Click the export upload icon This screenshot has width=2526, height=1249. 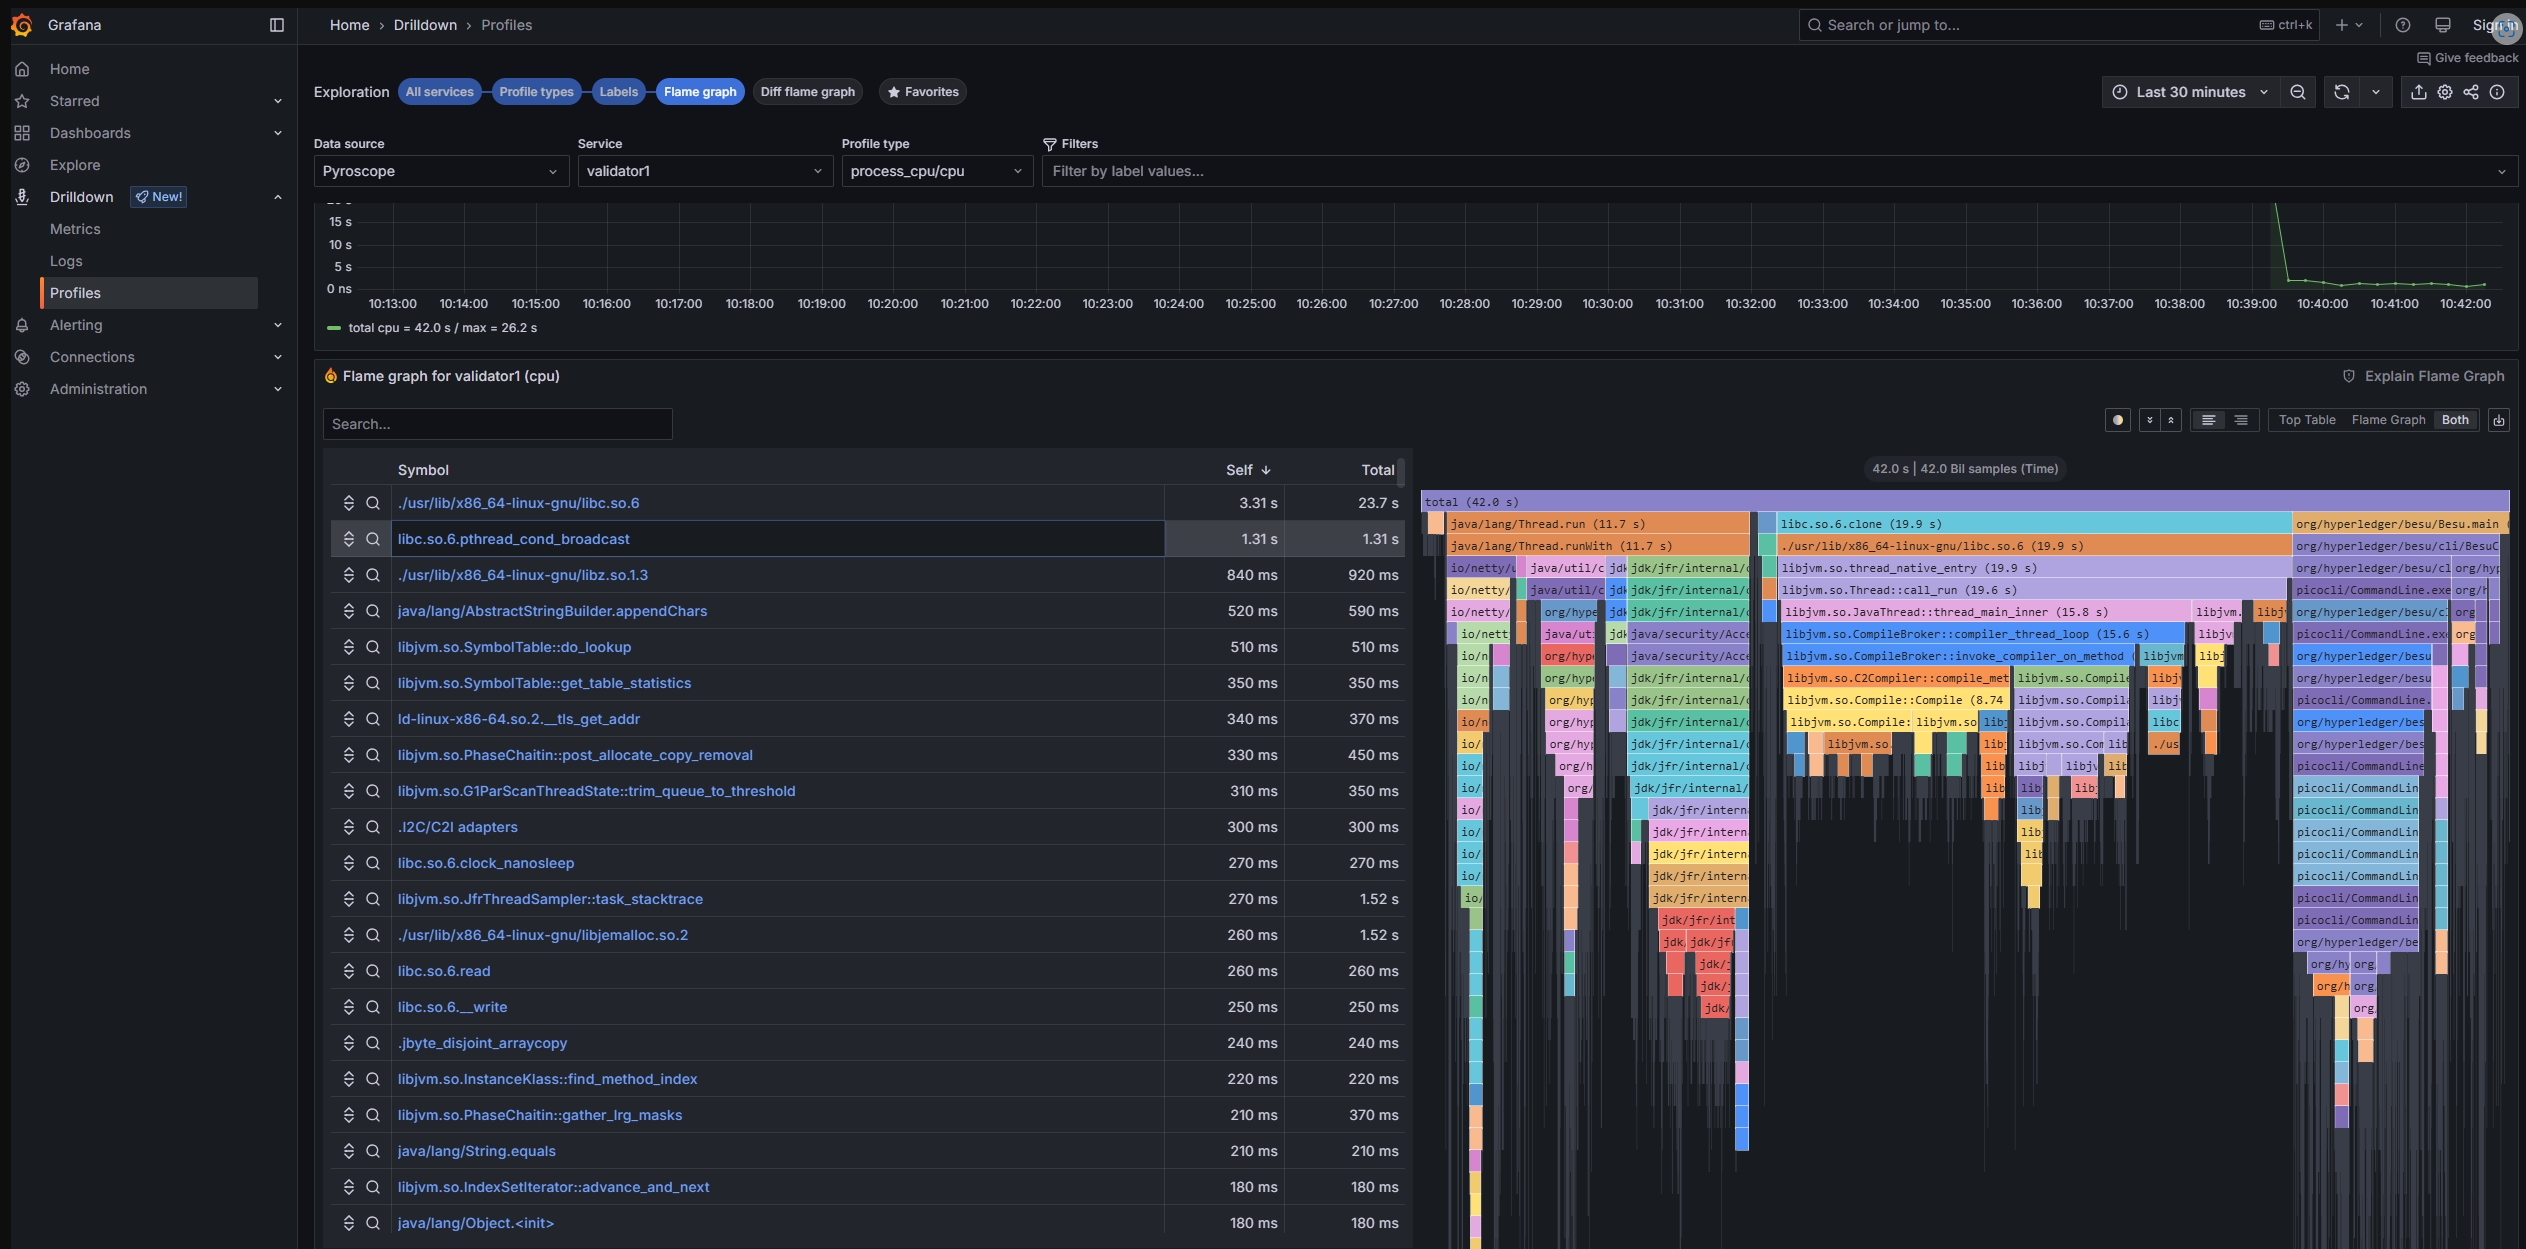click(x=2418, y=92)
